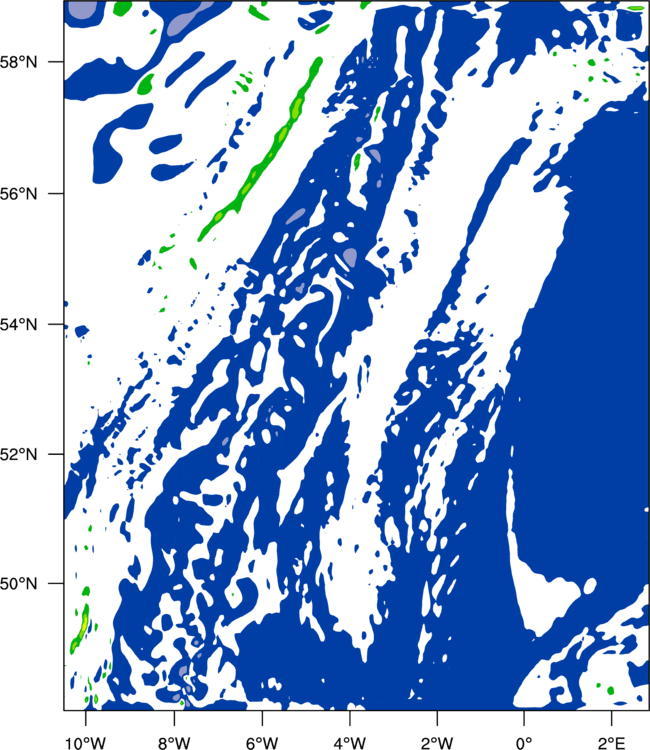
Task: Click the 58°N latitude label
Action: 18,62
